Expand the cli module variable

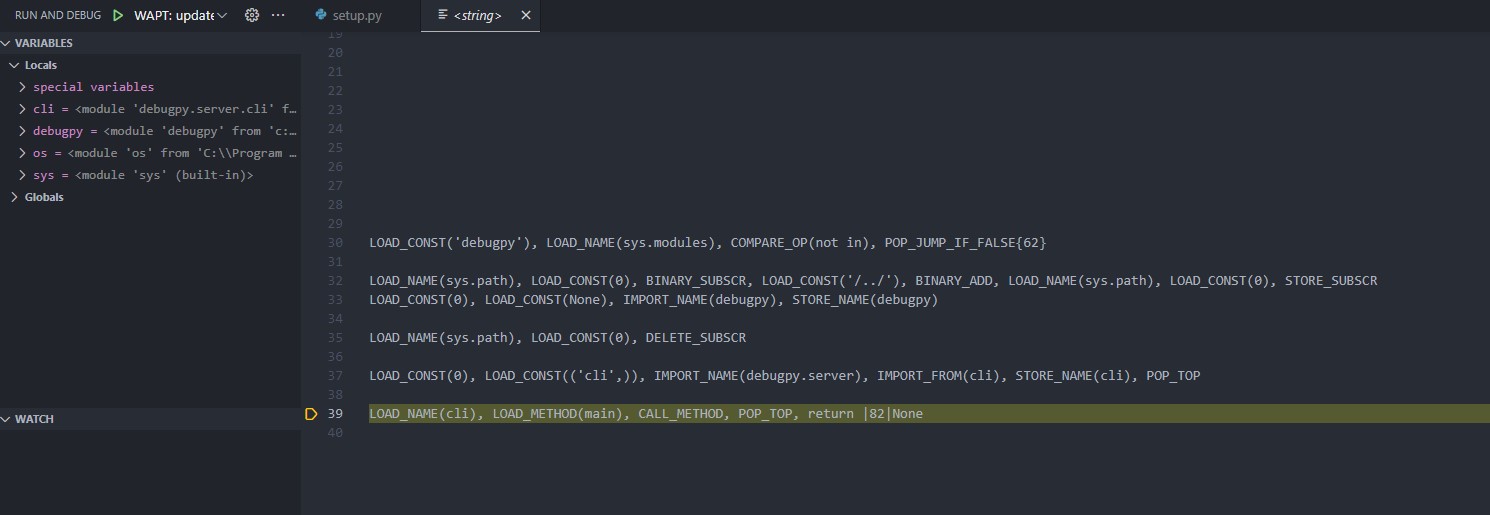coord(23,109)
